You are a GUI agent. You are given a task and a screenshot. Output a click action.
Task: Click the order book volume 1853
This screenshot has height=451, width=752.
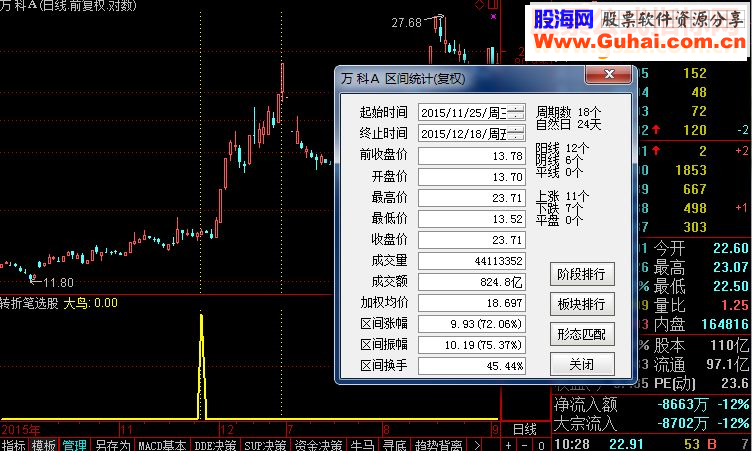(691, 170)
